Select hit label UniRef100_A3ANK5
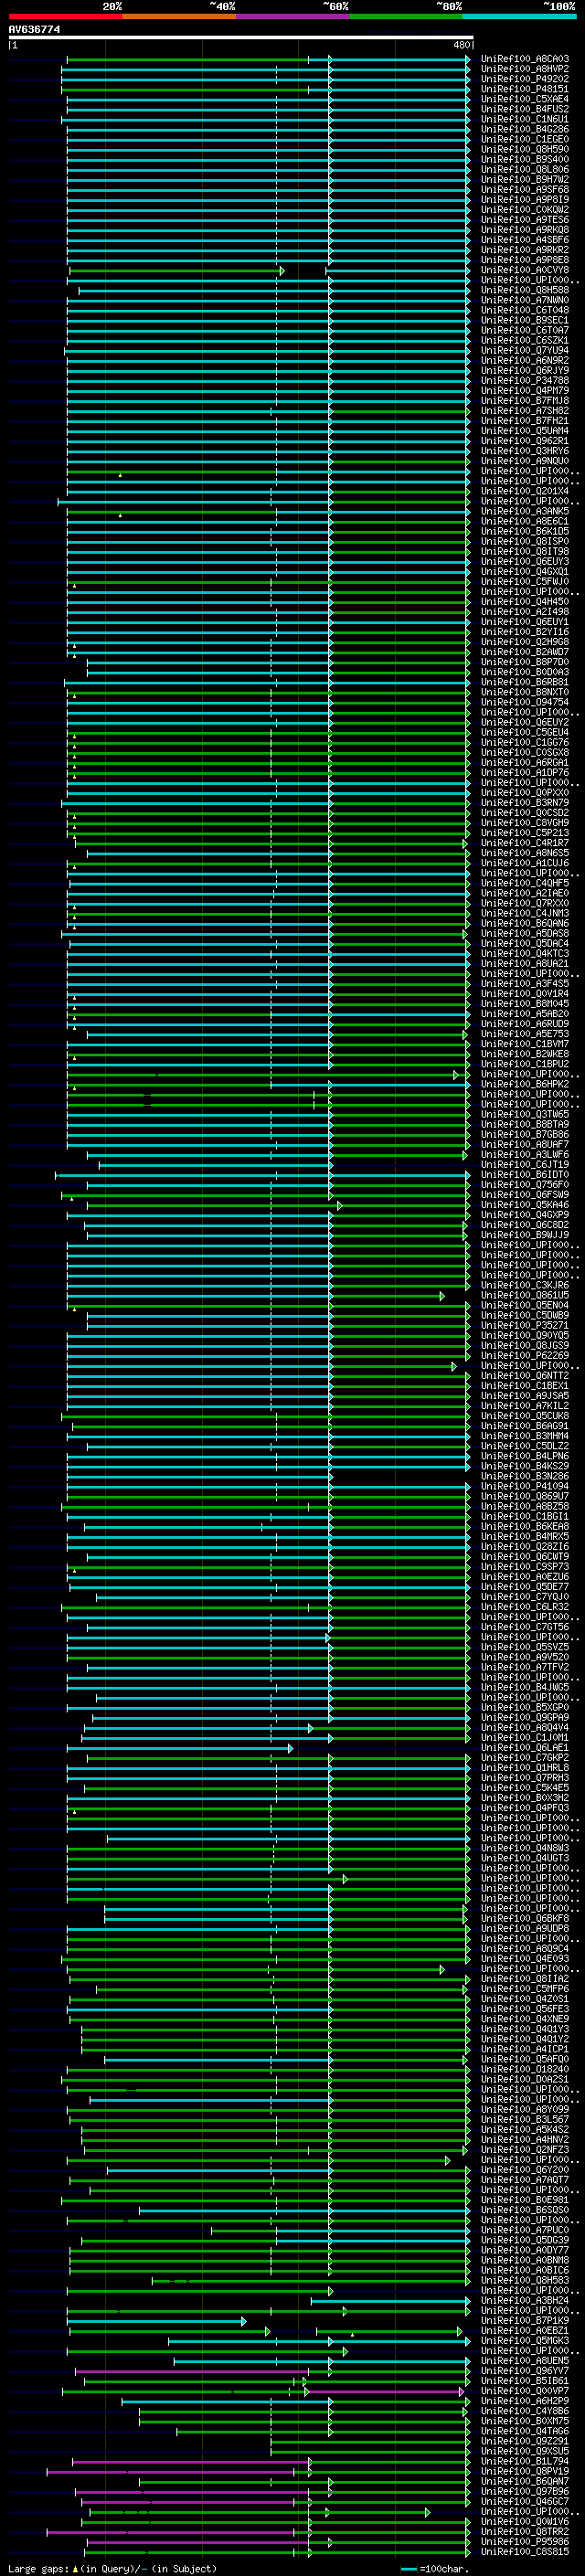Image resolution: width=585 pixels, height=2576 pixels. click(x=525, y=511)
